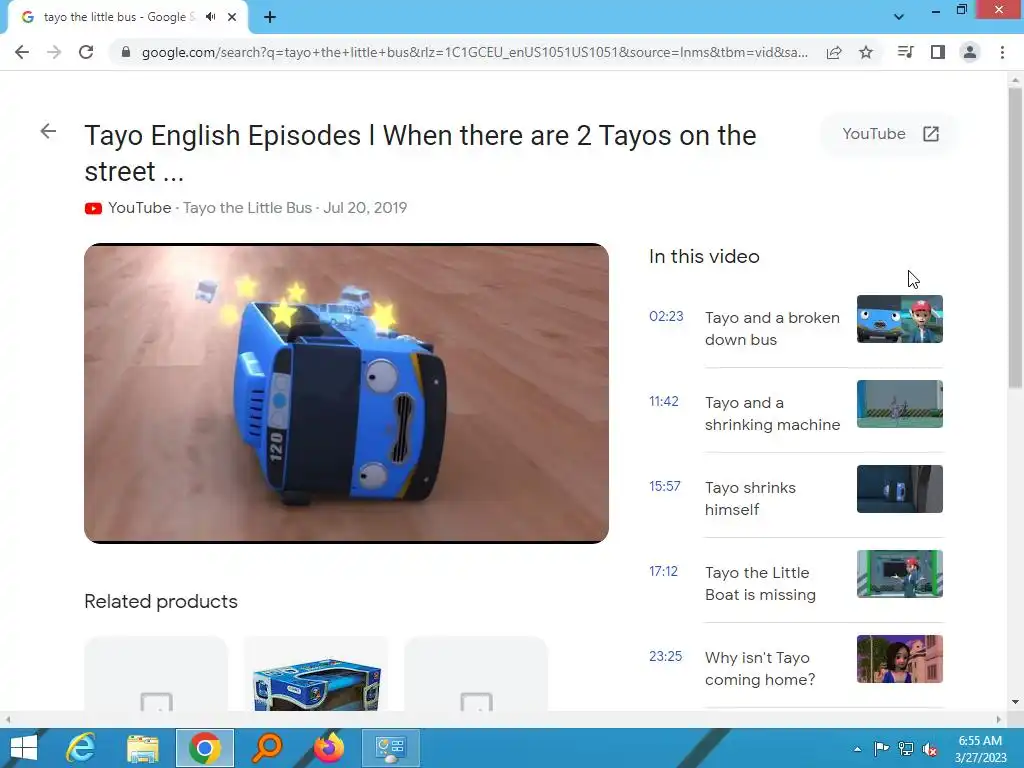
Task: Bookmark this tab with the star icon
Action: click(x=866, y=52)
